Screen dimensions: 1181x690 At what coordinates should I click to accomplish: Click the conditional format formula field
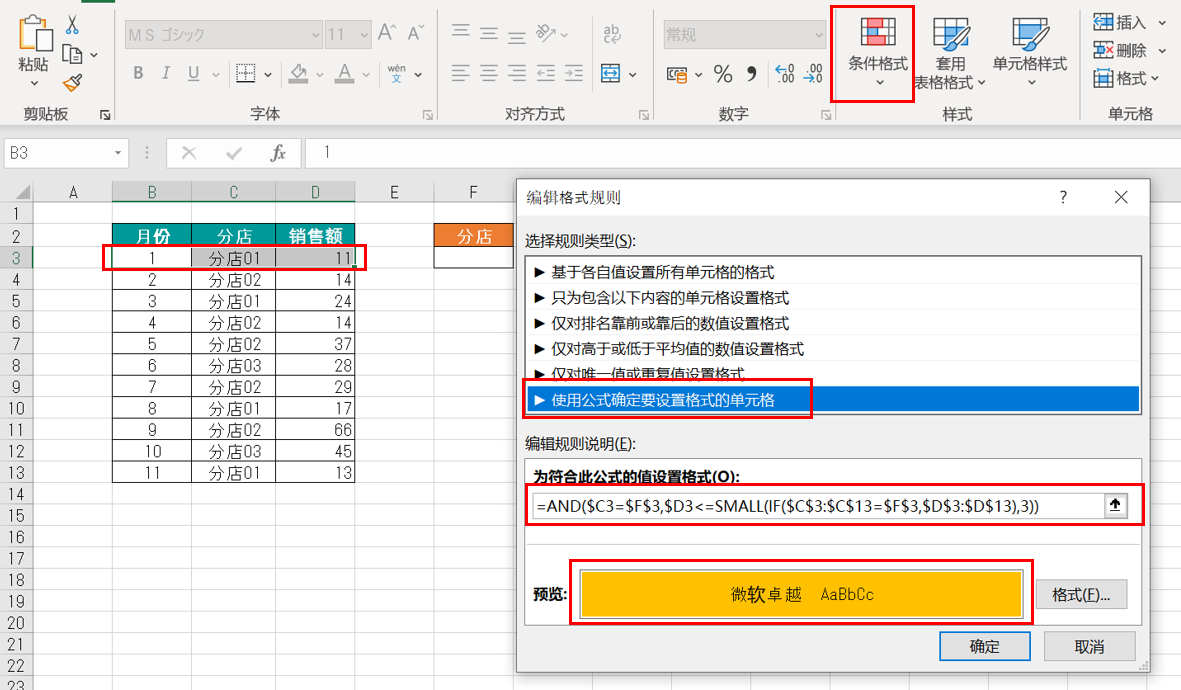(x=818, y=505)
